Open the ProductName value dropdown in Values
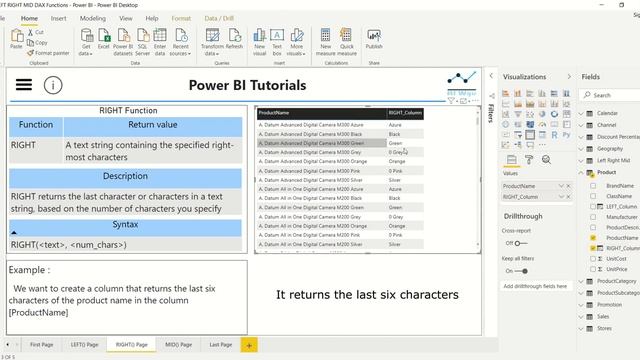This screenshot has height=360, width=640. (561, 186)
